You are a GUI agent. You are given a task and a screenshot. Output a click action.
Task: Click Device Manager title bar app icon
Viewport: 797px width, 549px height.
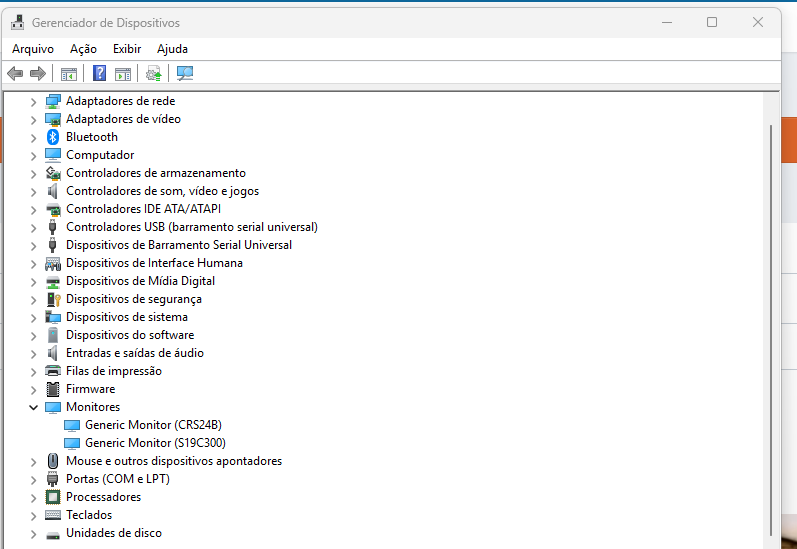click(x=17, y=22)
